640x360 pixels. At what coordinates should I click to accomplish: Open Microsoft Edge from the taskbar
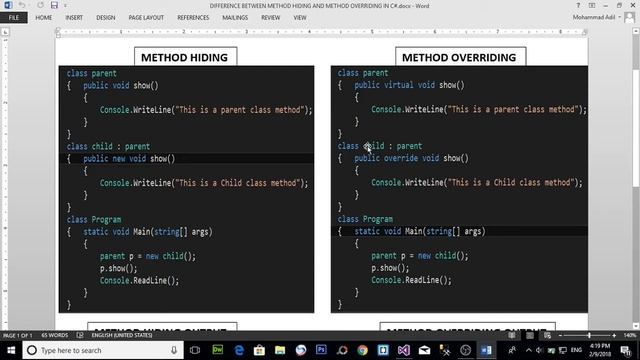(x=239, y=350)
